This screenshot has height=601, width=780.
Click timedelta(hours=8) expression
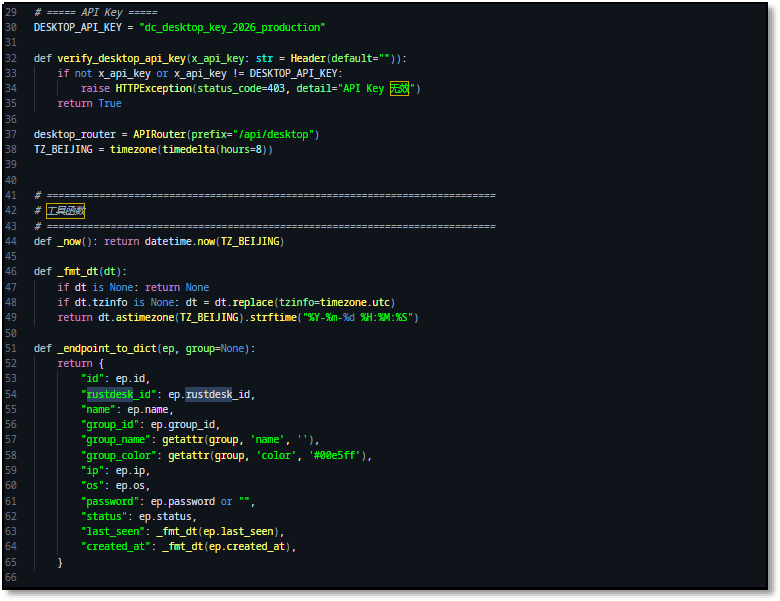tap(215, 149)
